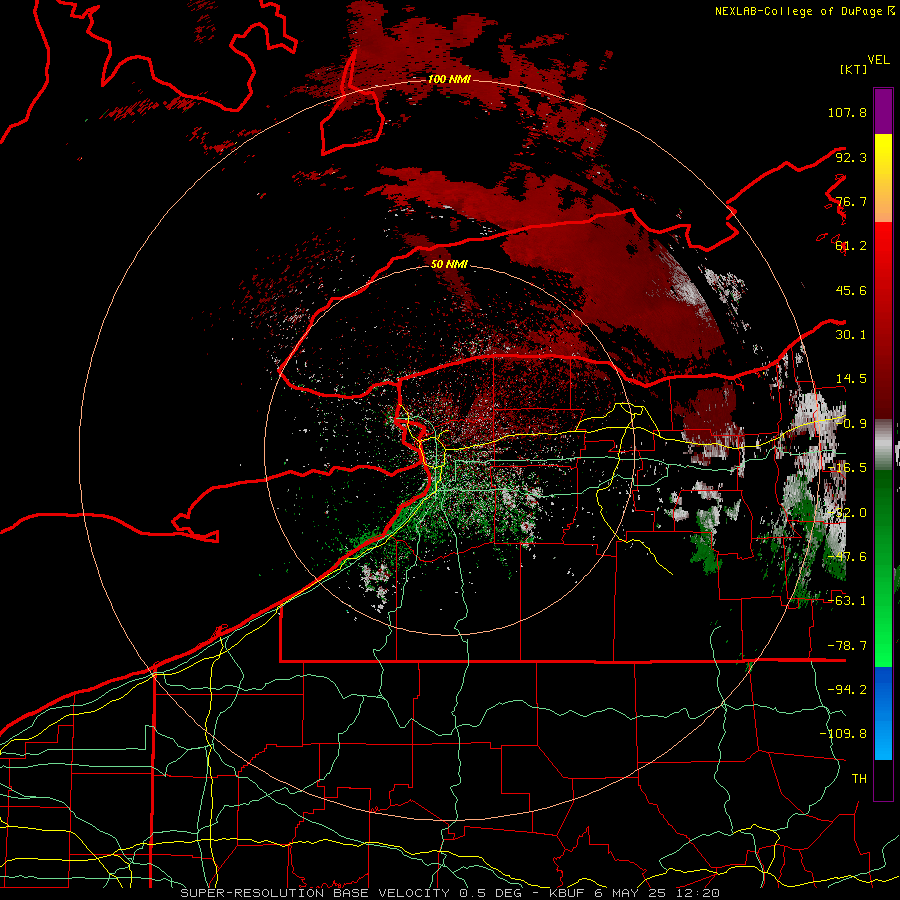The width and height of the screenshot is (900, 900).
Task: Click the 14.5 legend value
Action: [x=851, y=379]
